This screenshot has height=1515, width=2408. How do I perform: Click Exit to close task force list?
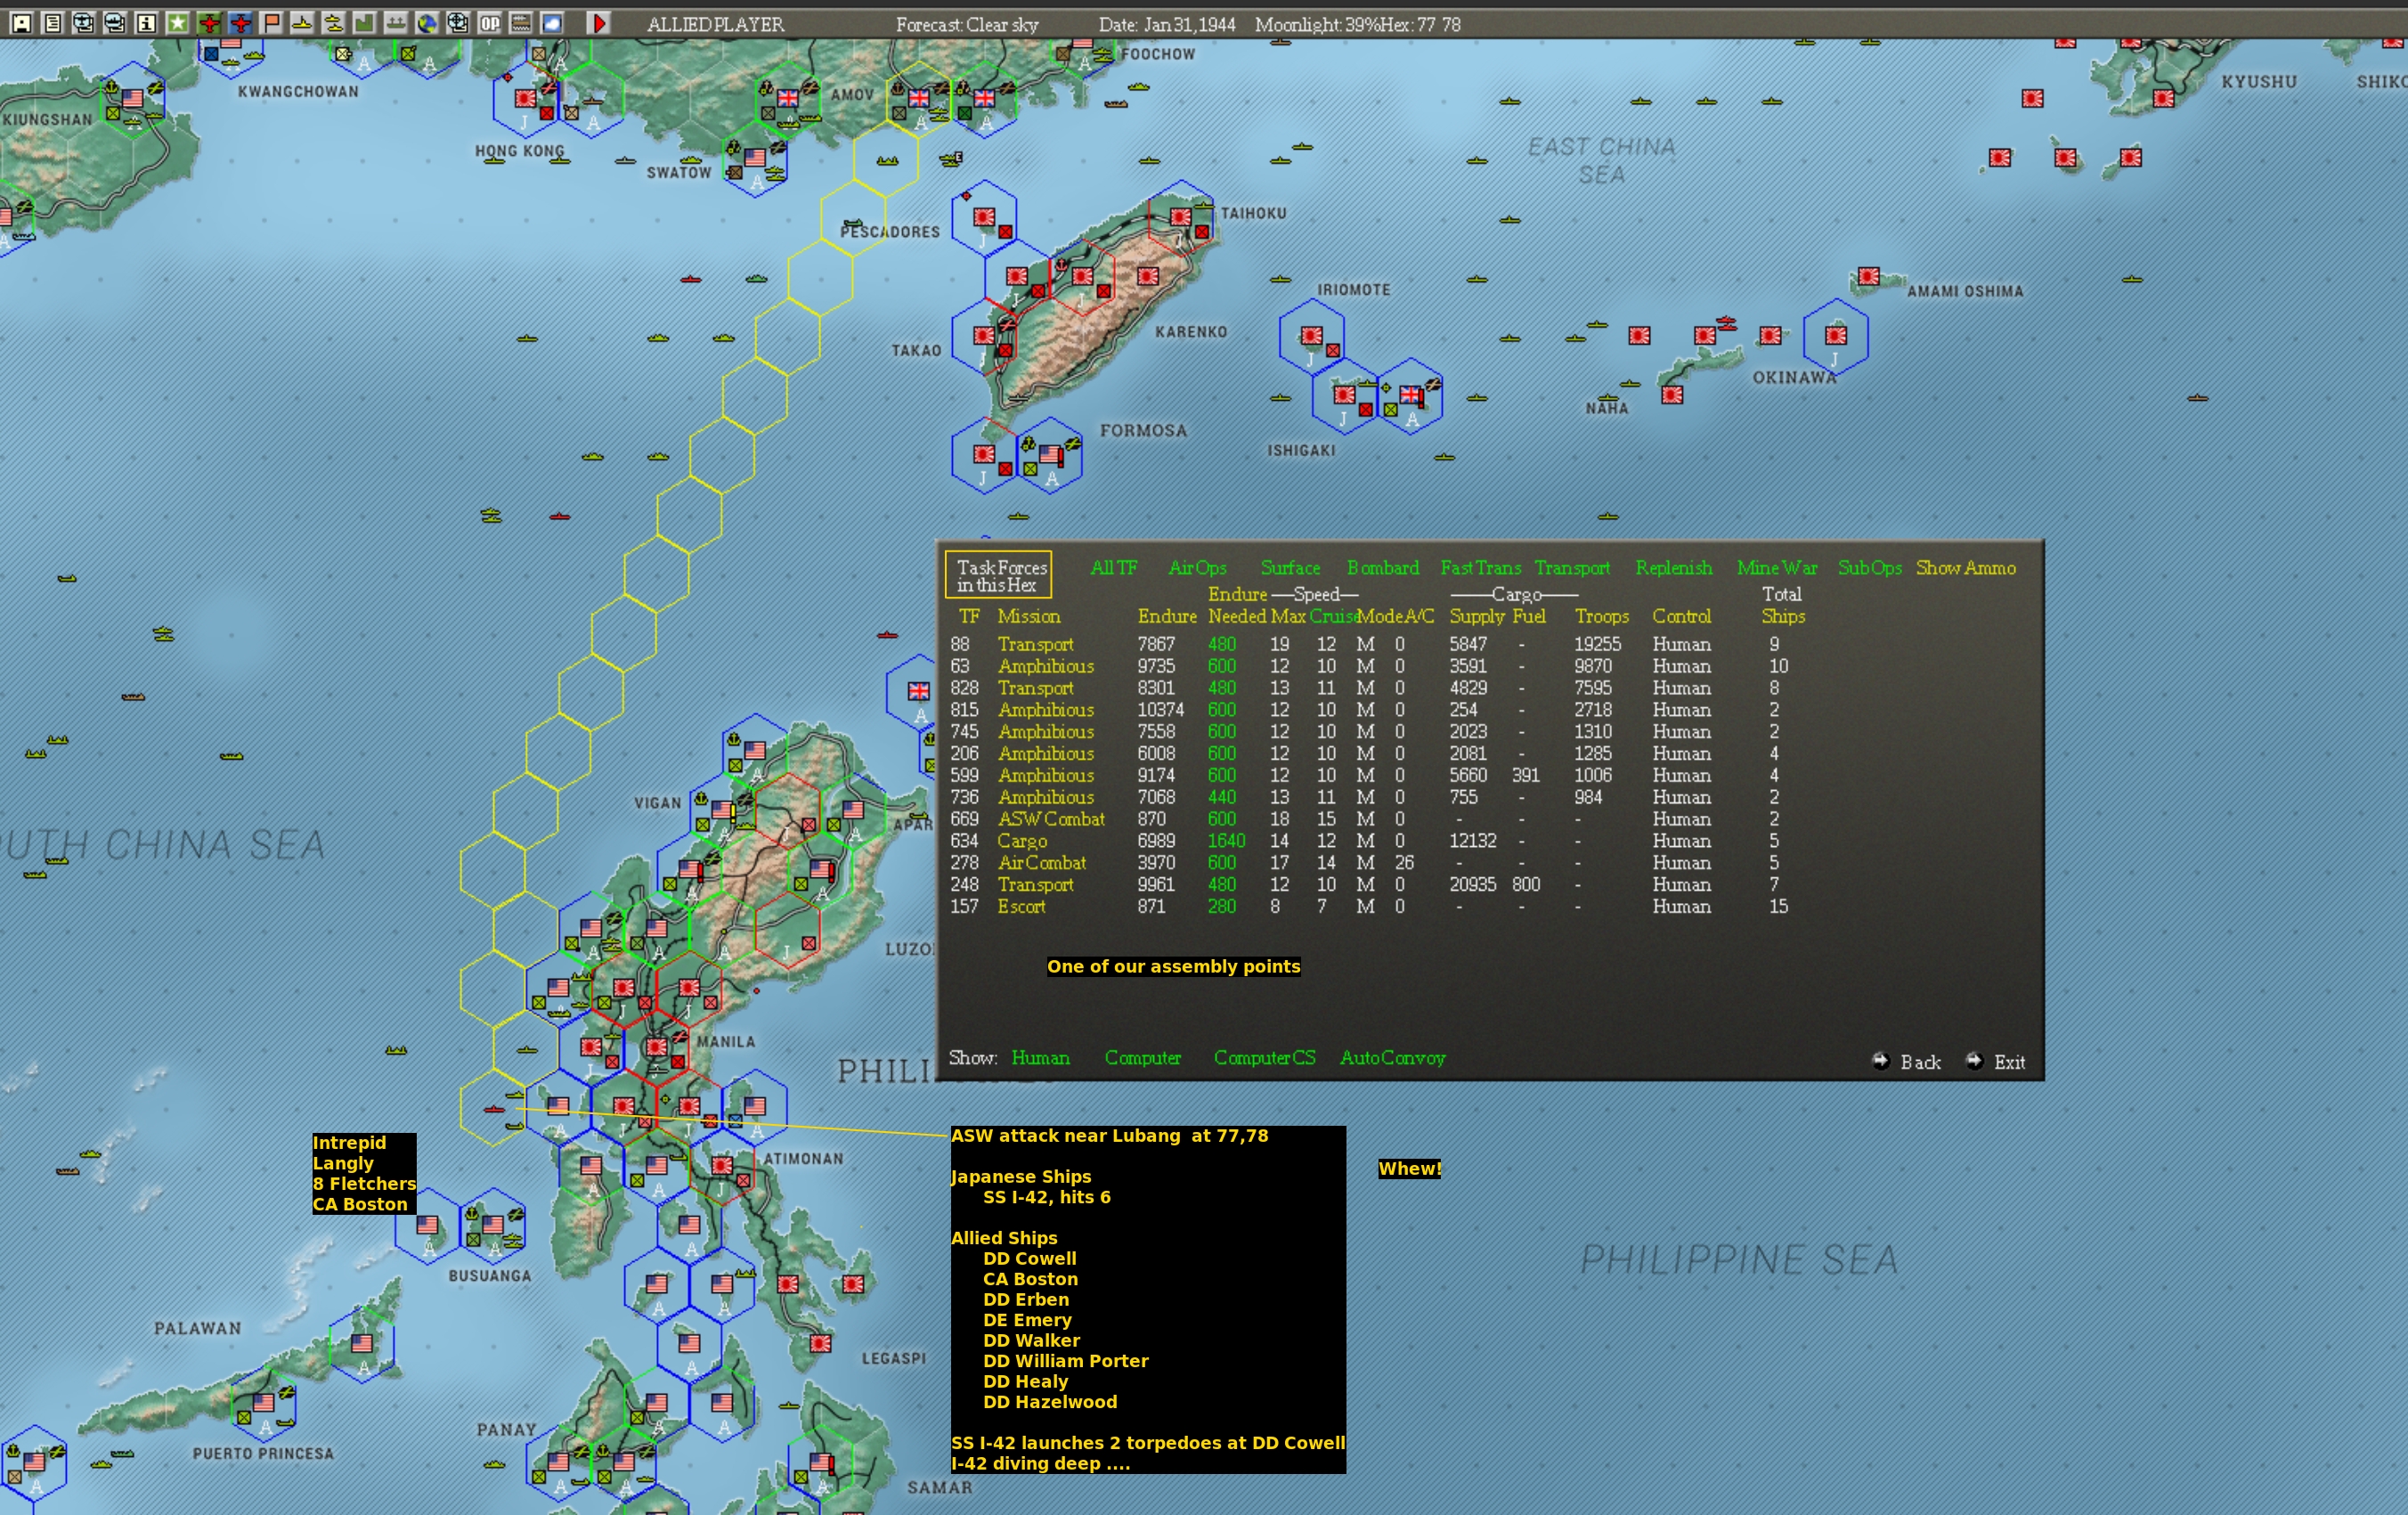pyautogui.click(x=2008, y=1062)
